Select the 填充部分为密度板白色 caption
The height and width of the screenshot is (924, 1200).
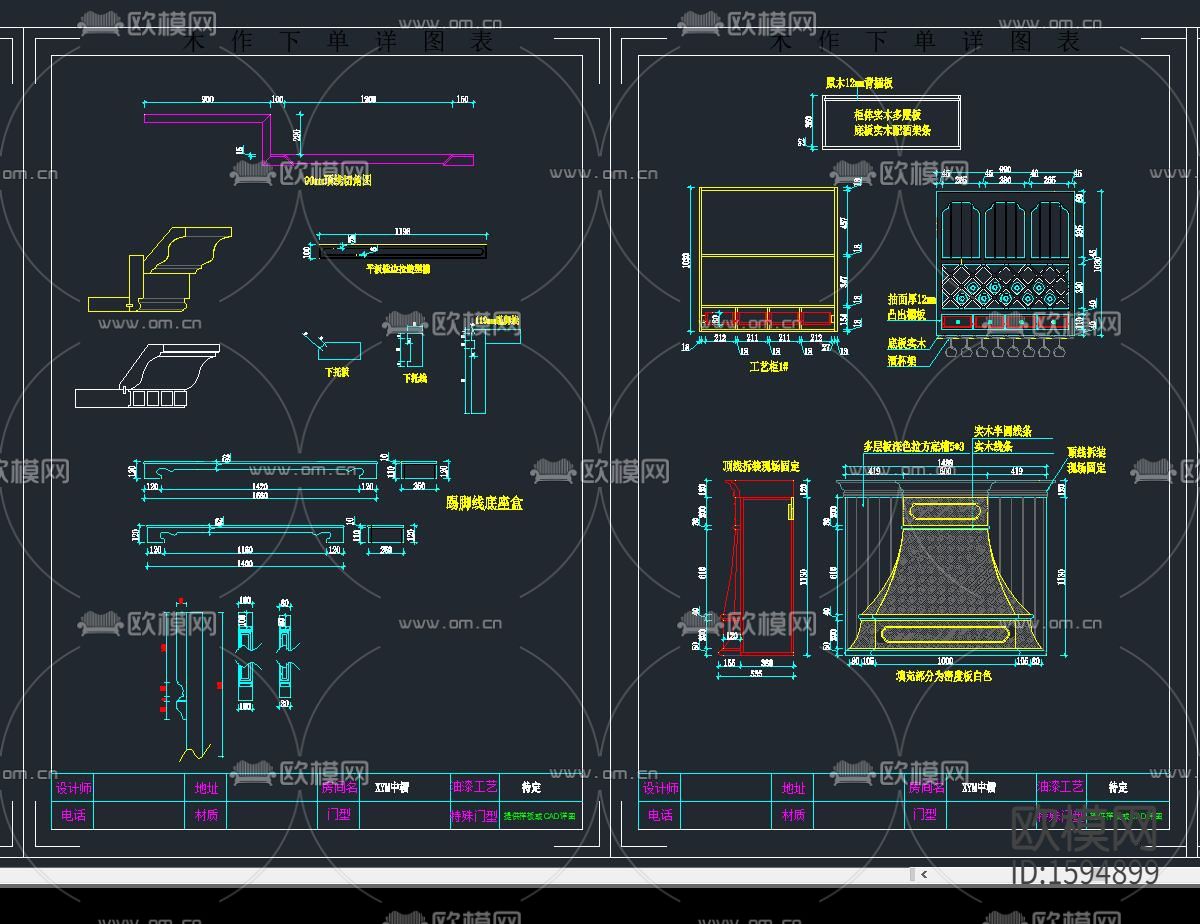[943, 676]
